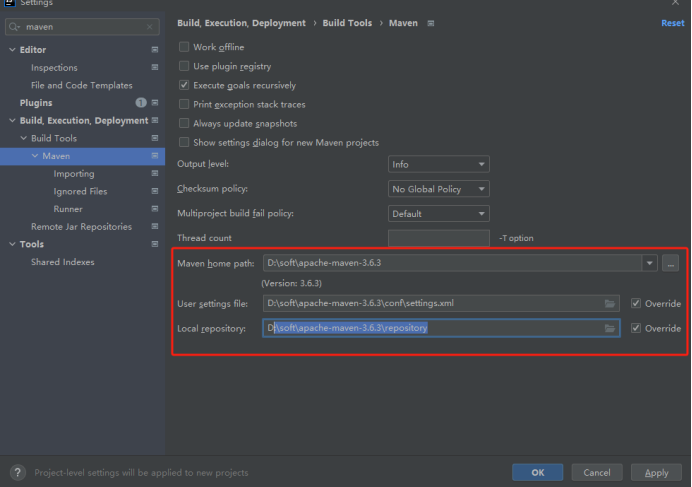Screen dimensions: 692x487
Task: Collapse the Tools tree node
Action: [12, 244]
